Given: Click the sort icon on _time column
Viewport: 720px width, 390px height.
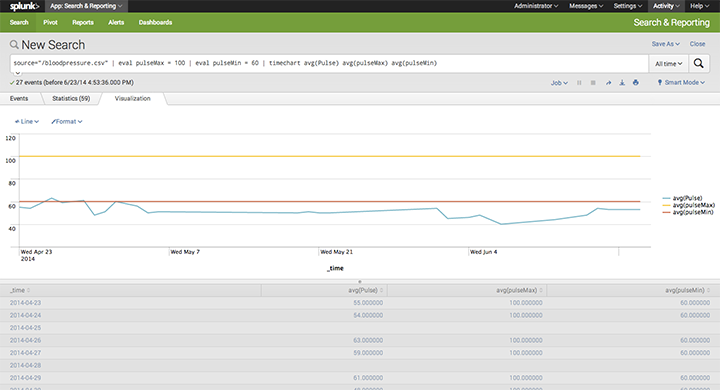Looking at the screenshot, I should [x=28, y=290].
